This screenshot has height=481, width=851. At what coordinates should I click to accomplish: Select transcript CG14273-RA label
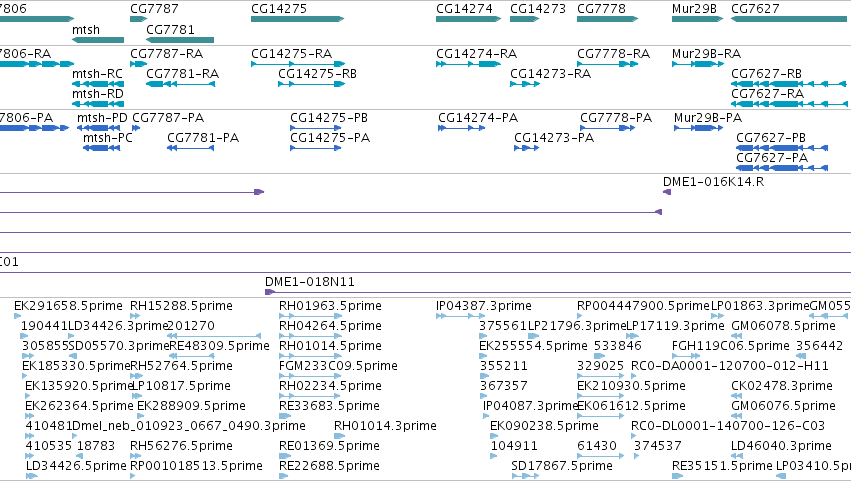pos(550,74)
